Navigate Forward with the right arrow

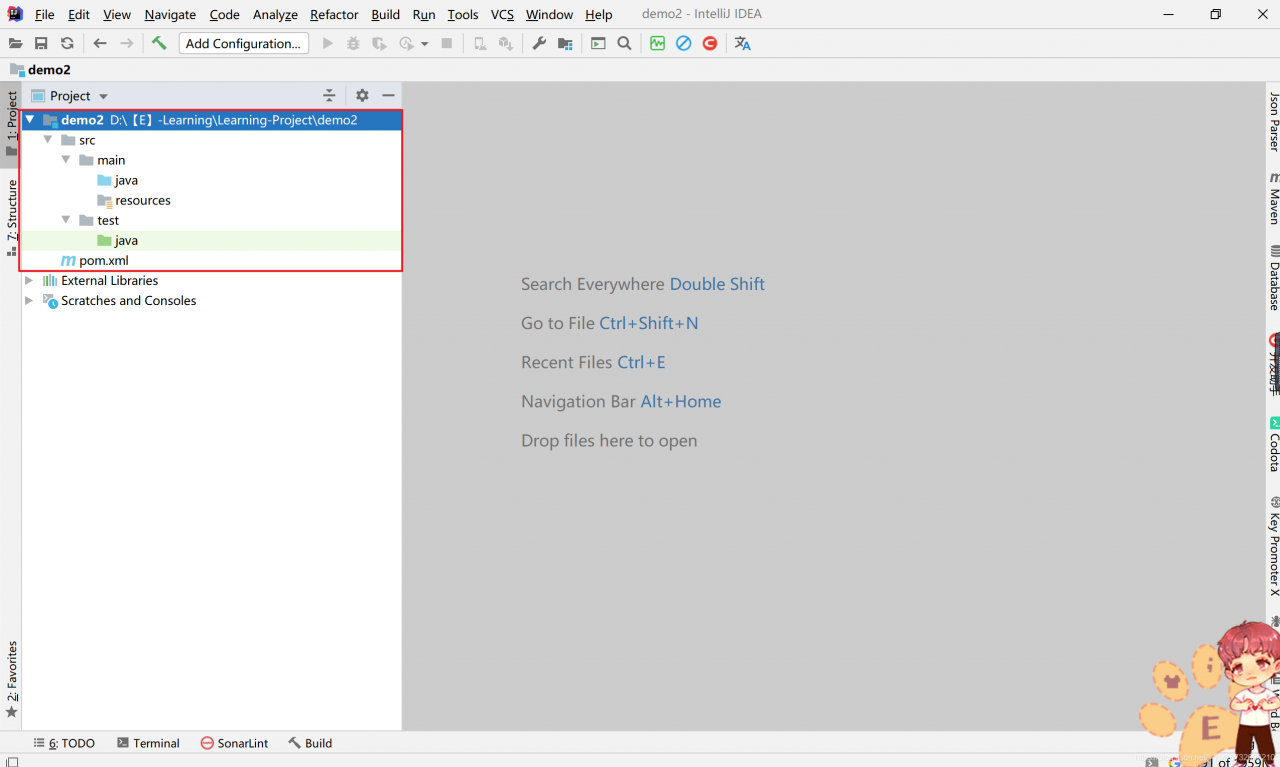tap(126, 43)
